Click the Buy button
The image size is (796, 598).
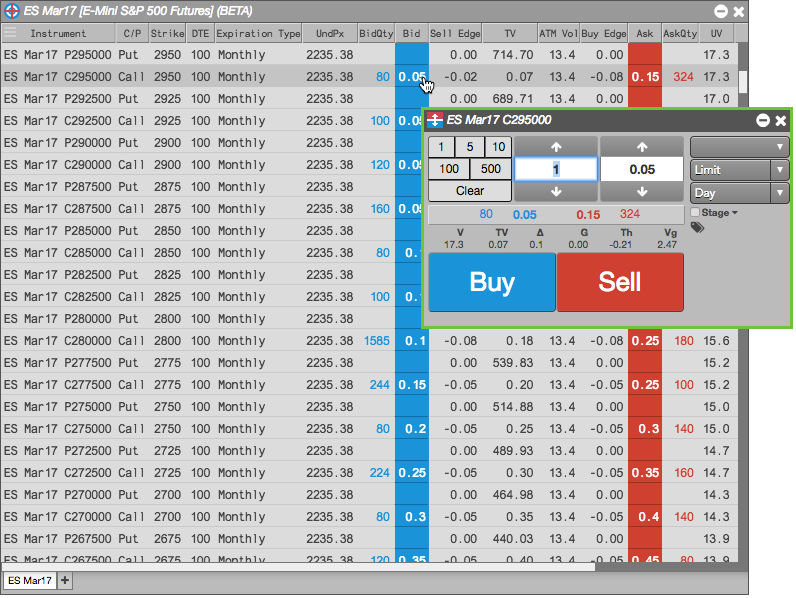click(x=492, y=282)
